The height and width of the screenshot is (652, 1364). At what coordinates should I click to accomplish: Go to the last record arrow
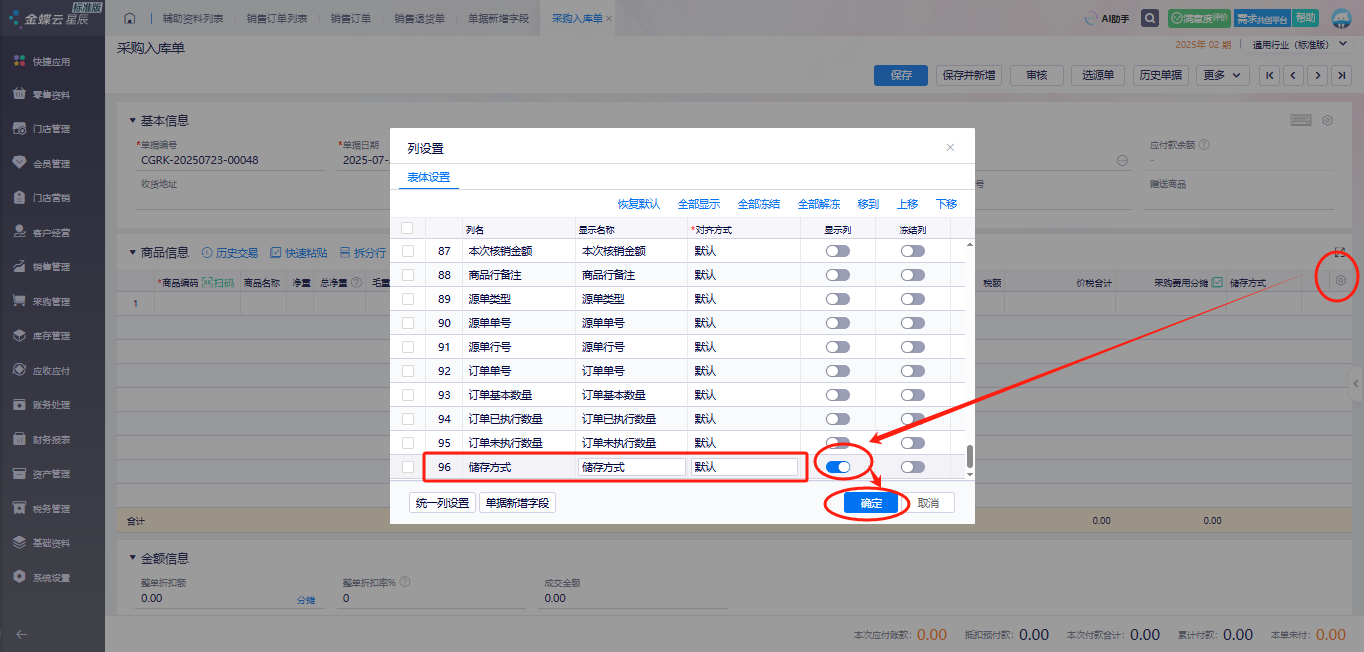coord(1342,75)
